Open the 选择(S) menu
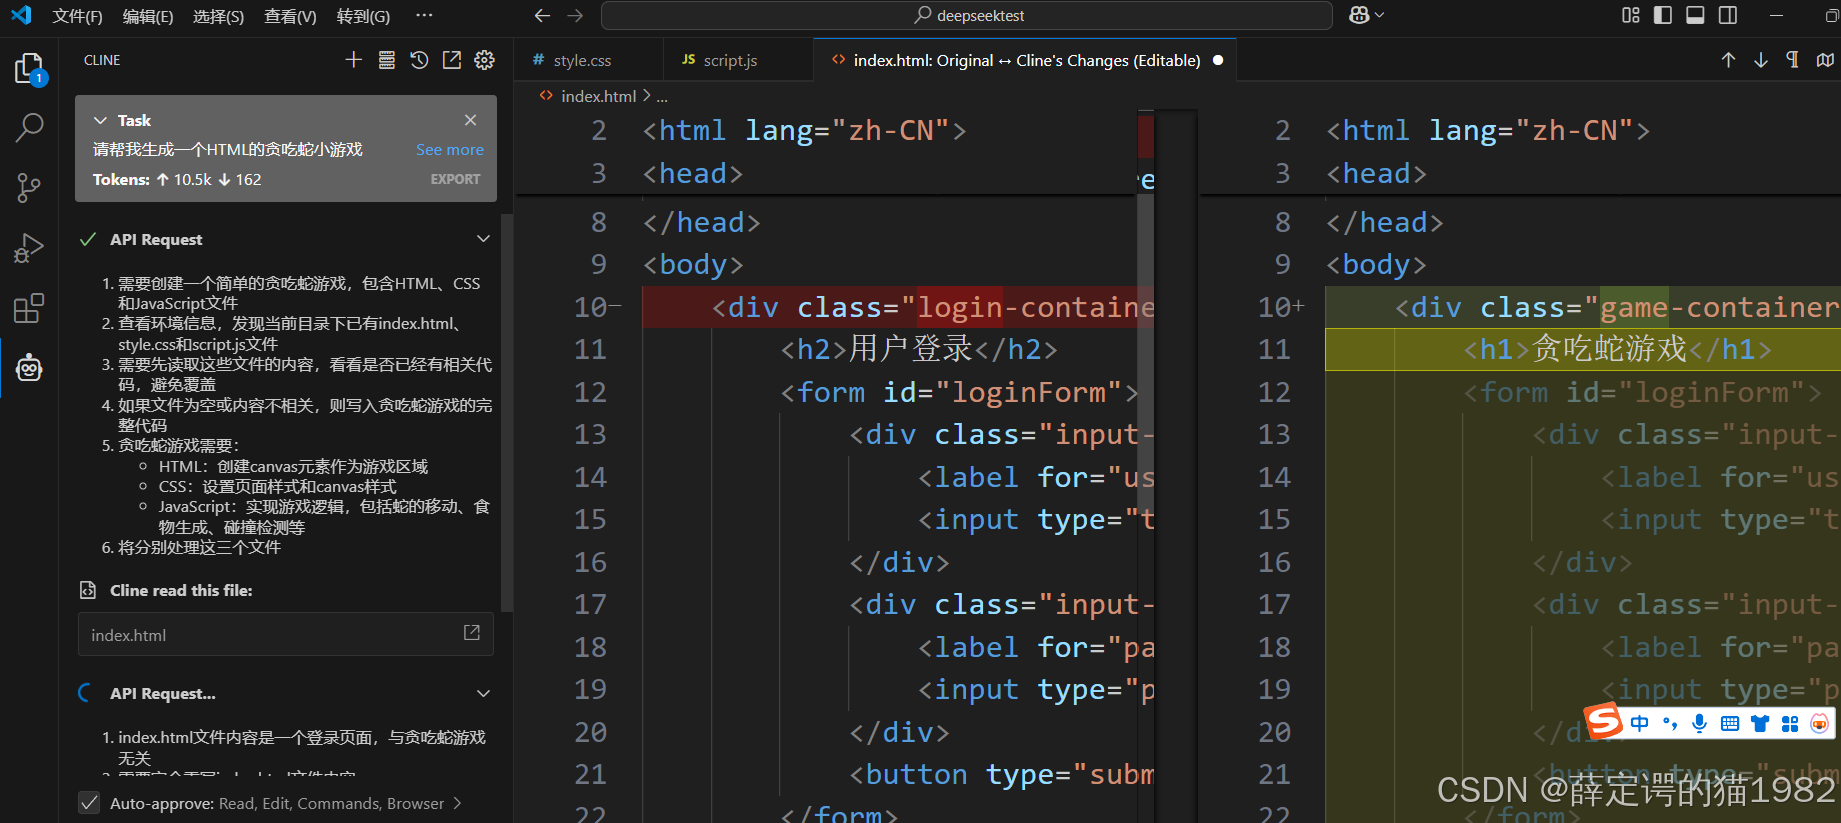Viewport: 1841px width, 823px height. (x=218, y=16)
